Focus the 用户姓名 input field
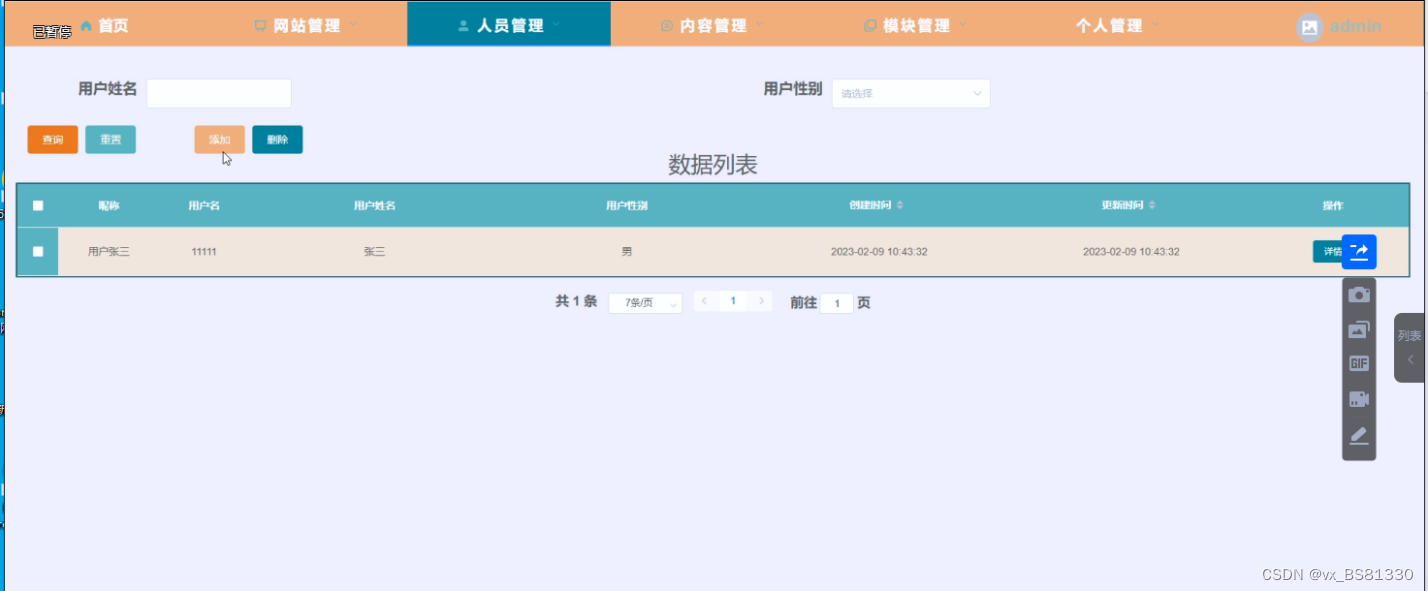 pyautogui.click(x=219, y=93)
